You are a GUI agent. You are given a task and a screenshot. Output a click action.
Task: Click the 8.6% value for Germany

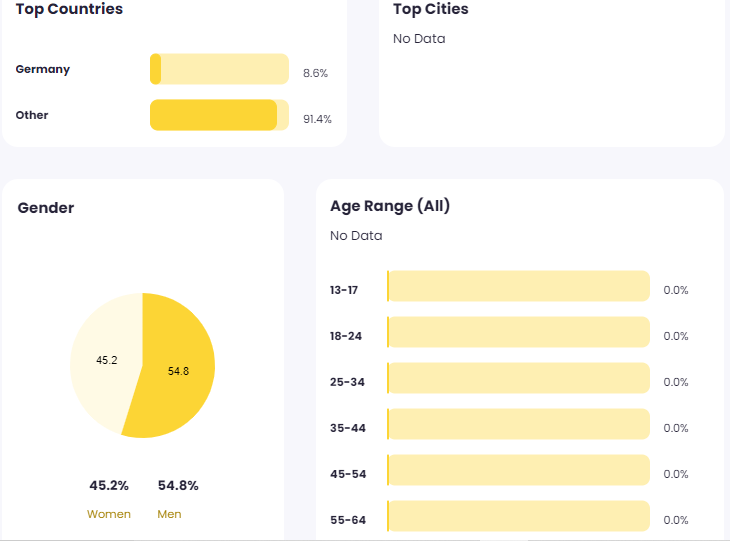point(315,73)
